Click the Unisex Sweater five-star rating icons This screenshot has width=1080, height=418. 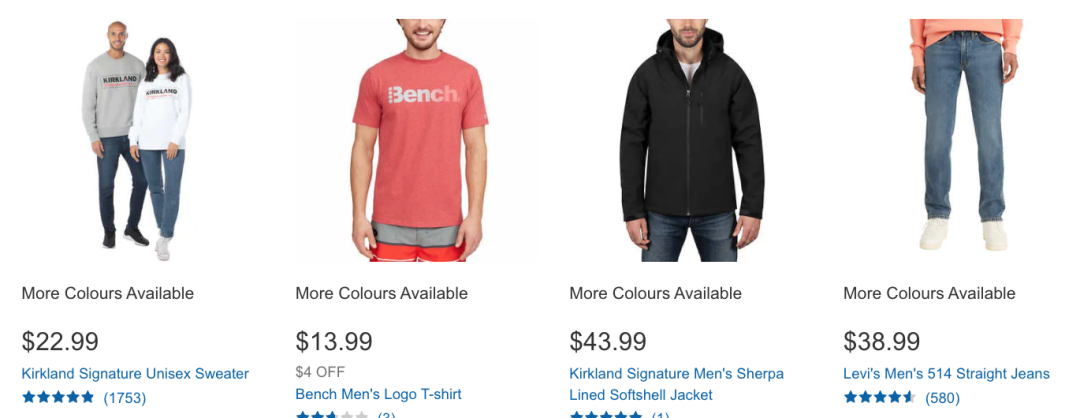(58, 397)
